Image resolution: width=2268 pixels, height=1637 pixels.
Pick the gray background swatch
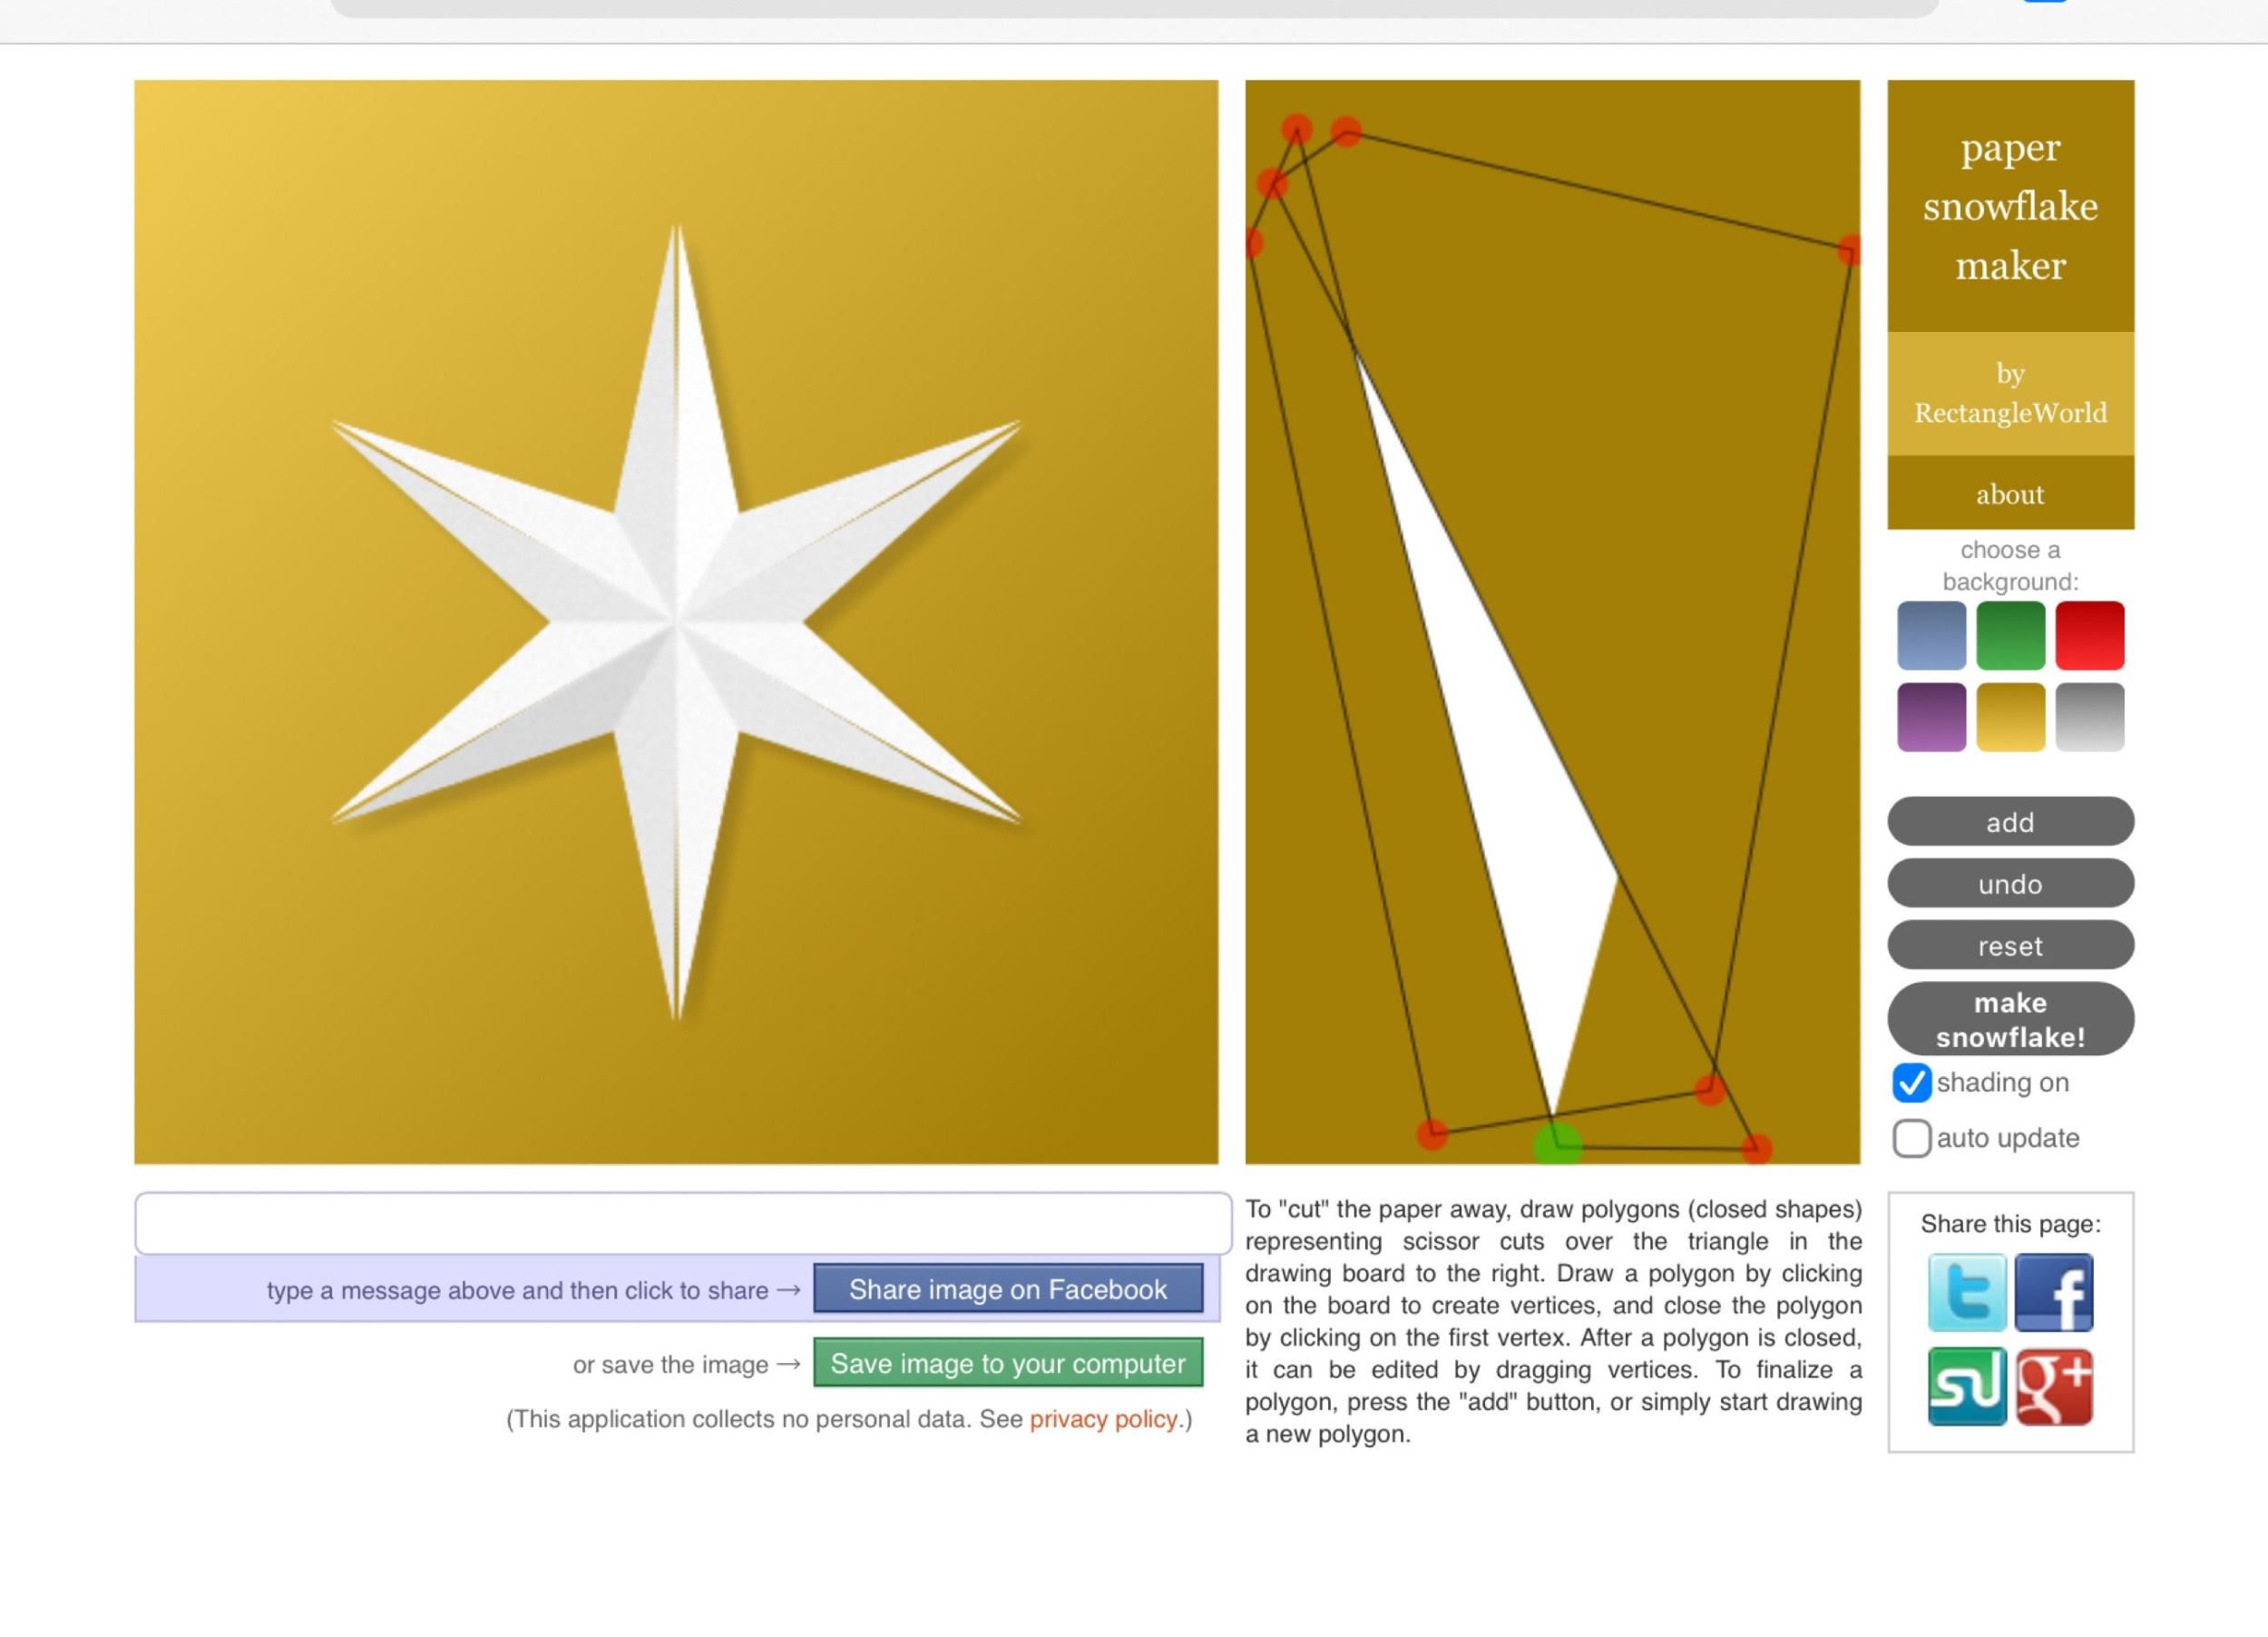[2089, 717]
